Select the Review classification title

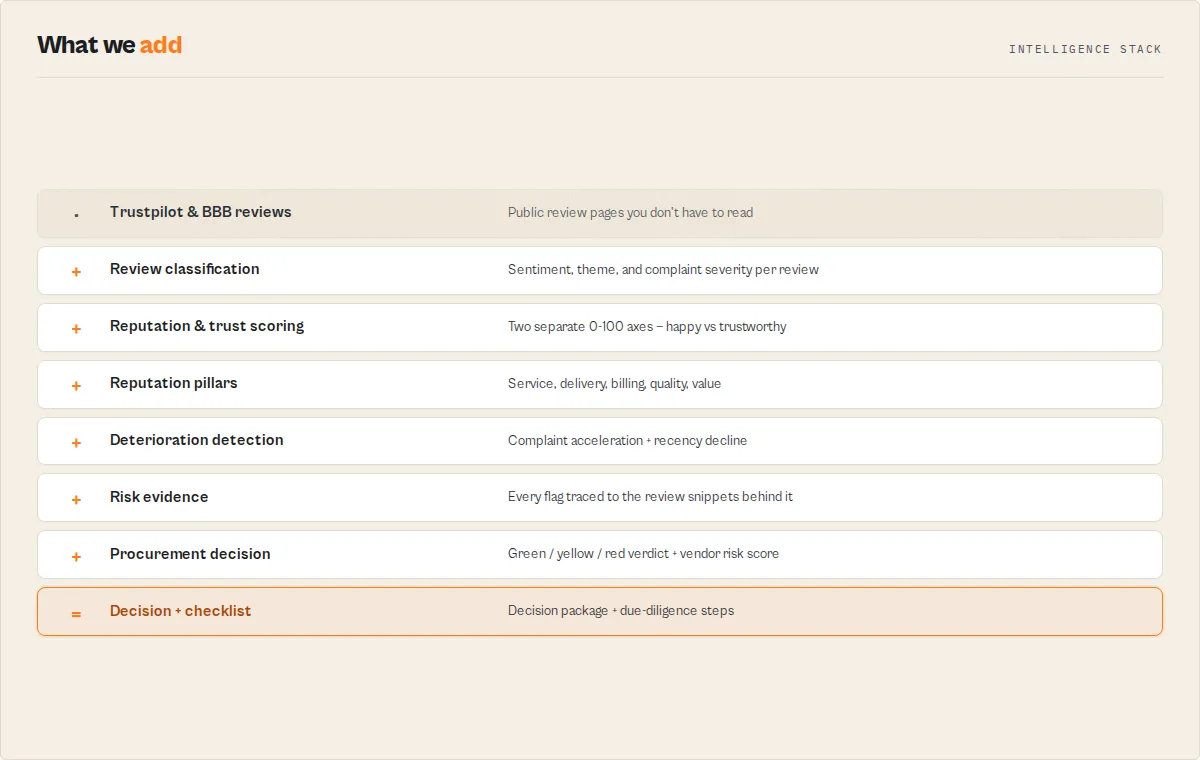(x=185, y=269)
